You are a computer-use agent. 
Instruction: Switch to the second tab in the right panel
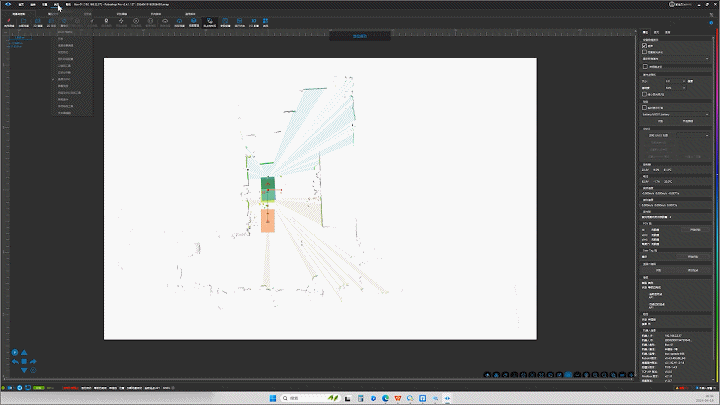[x=658, y=32]
